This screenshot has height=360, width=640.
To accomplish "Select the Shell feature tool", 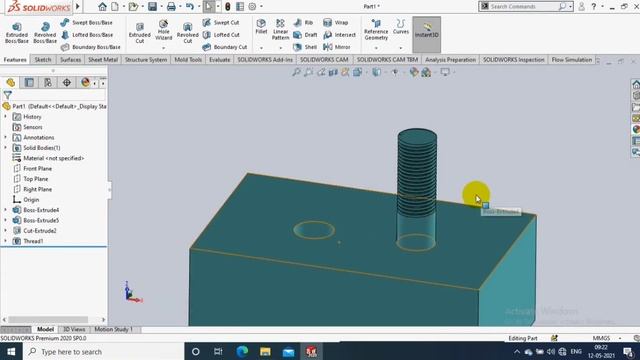I will (305, 47).
